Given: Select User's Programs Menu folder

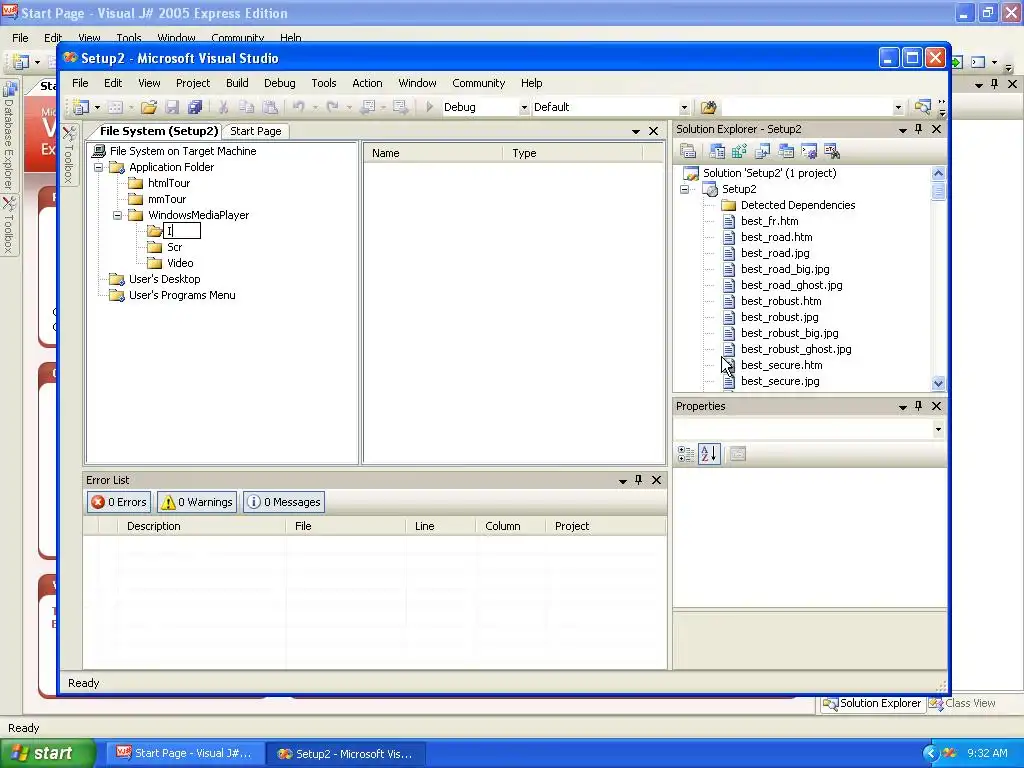Looking at the screenshot, I should (x=182, y=295).
